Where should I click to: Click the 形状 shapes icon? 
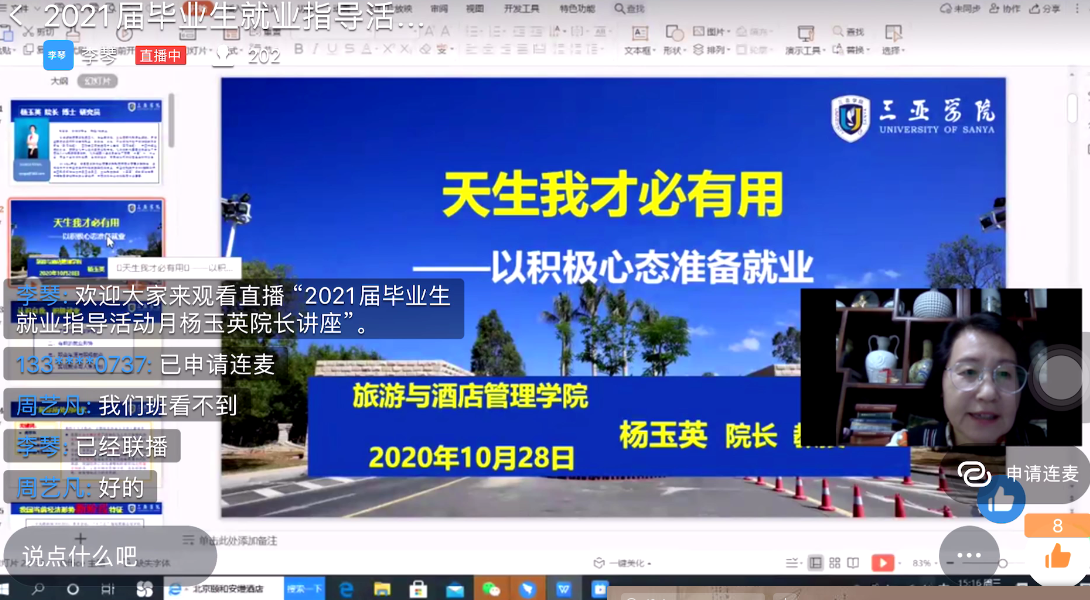672,40
